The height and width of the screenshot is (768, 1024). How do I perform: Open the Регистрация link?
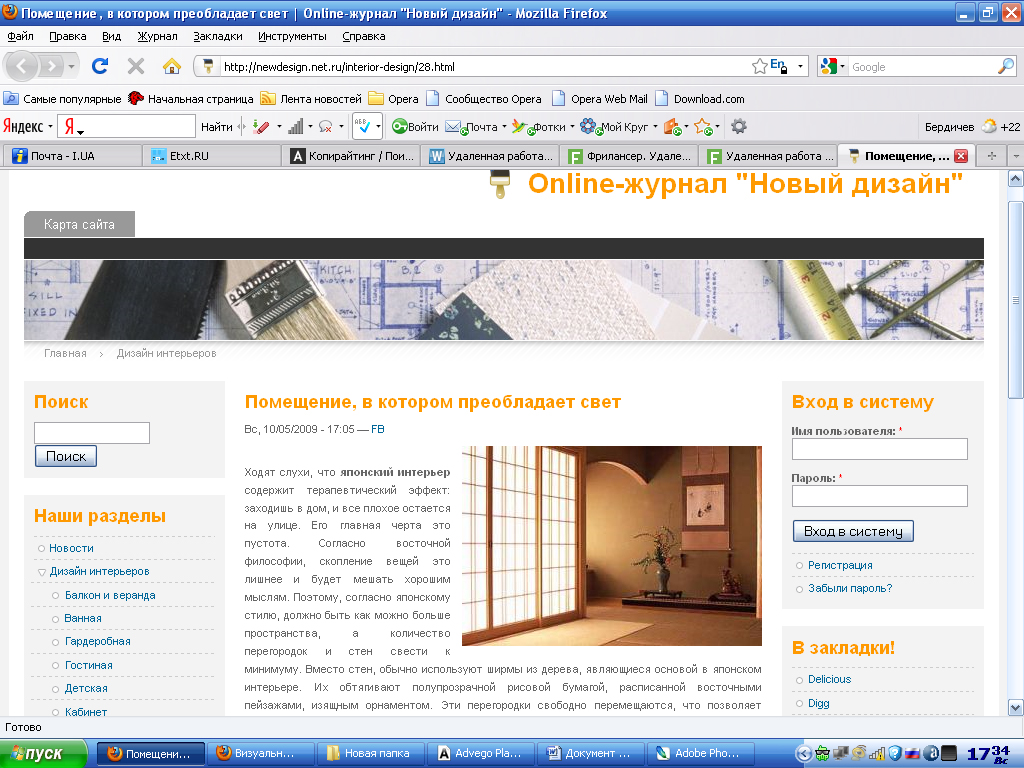coord(840,565)
